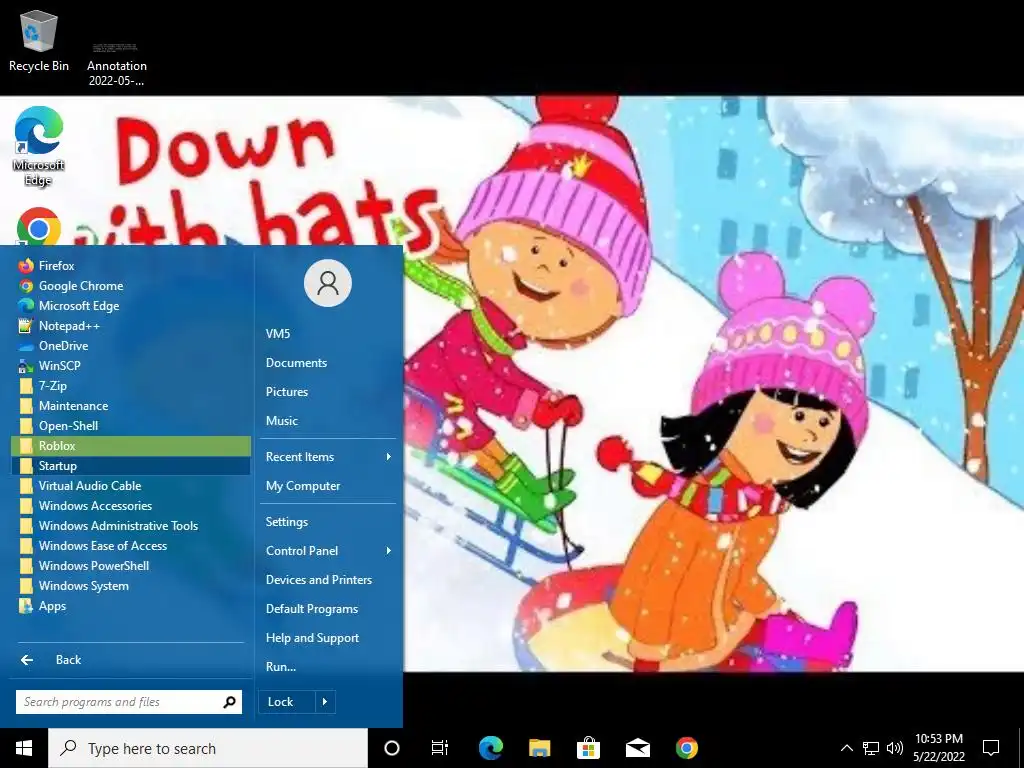Open Google Chrome from the taskbar

coord(686,748)
